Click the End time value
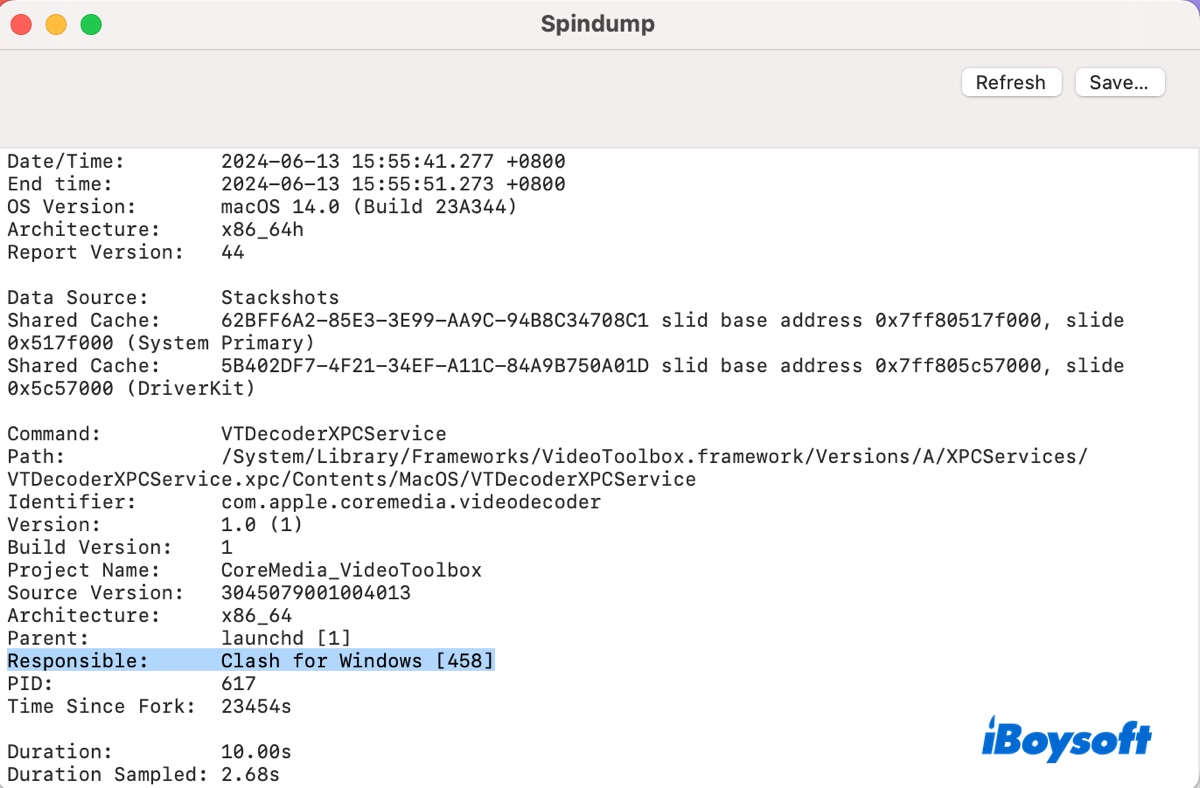 (x=392, y=184)
